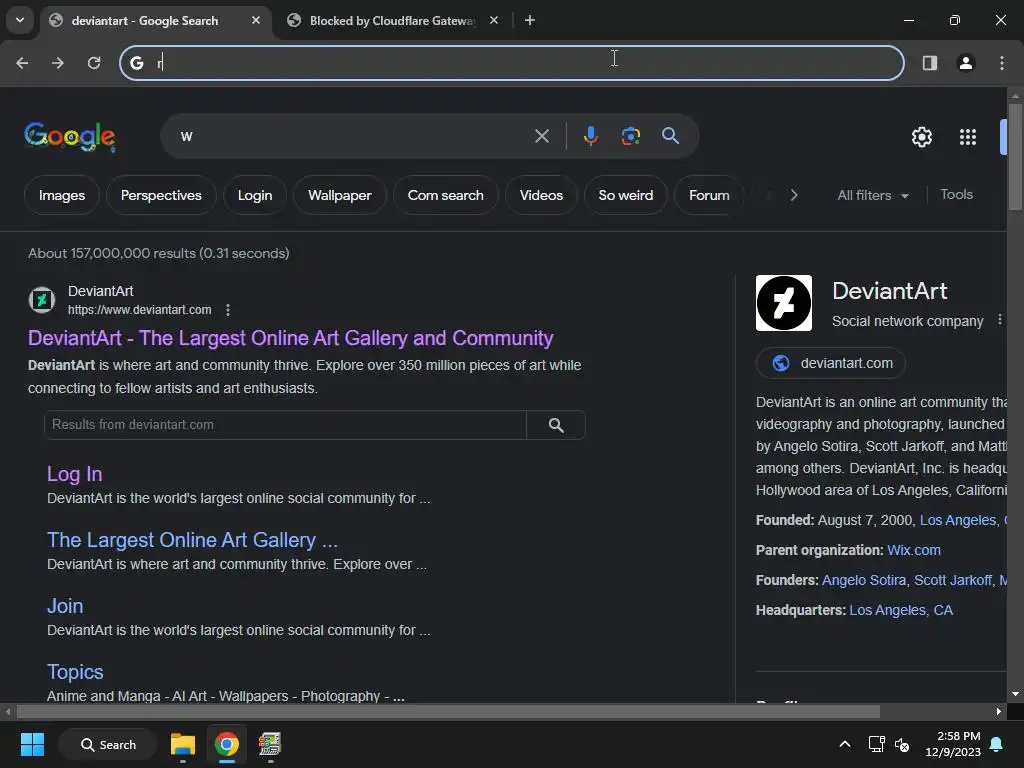Show more filter chips with right chevron
Screen dimensions: 1024x768
[x=793, y=195]
